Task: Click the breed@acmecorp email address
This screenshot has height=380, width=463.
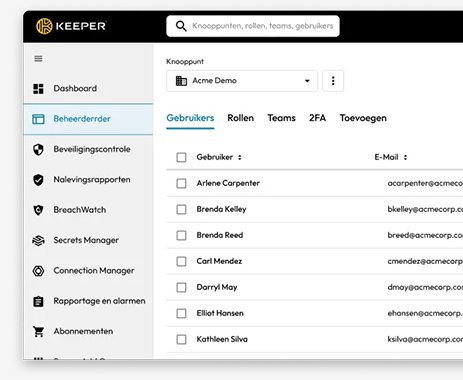Action: coord(425,235)
